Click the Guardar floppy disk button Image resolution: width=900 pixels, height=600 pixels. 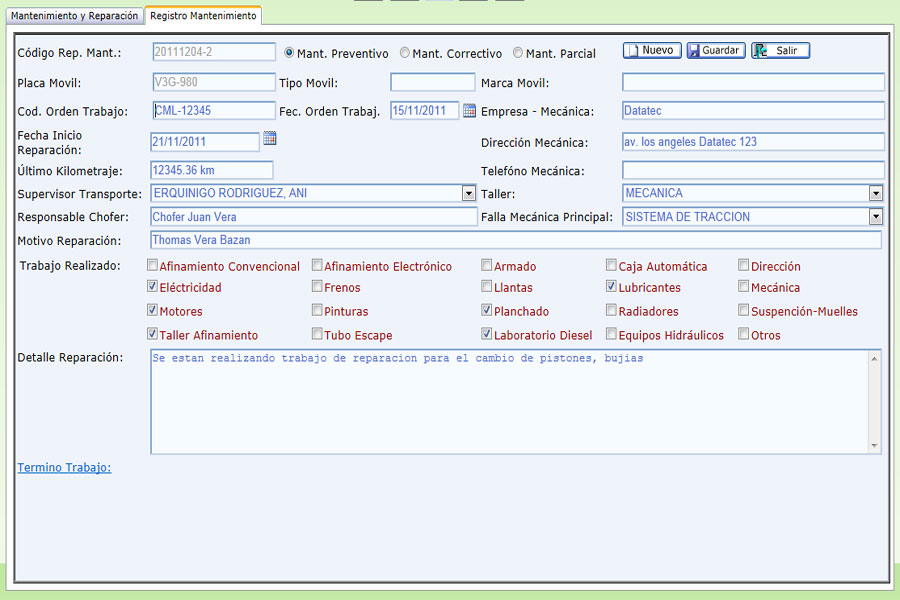[x=715, y=51]
